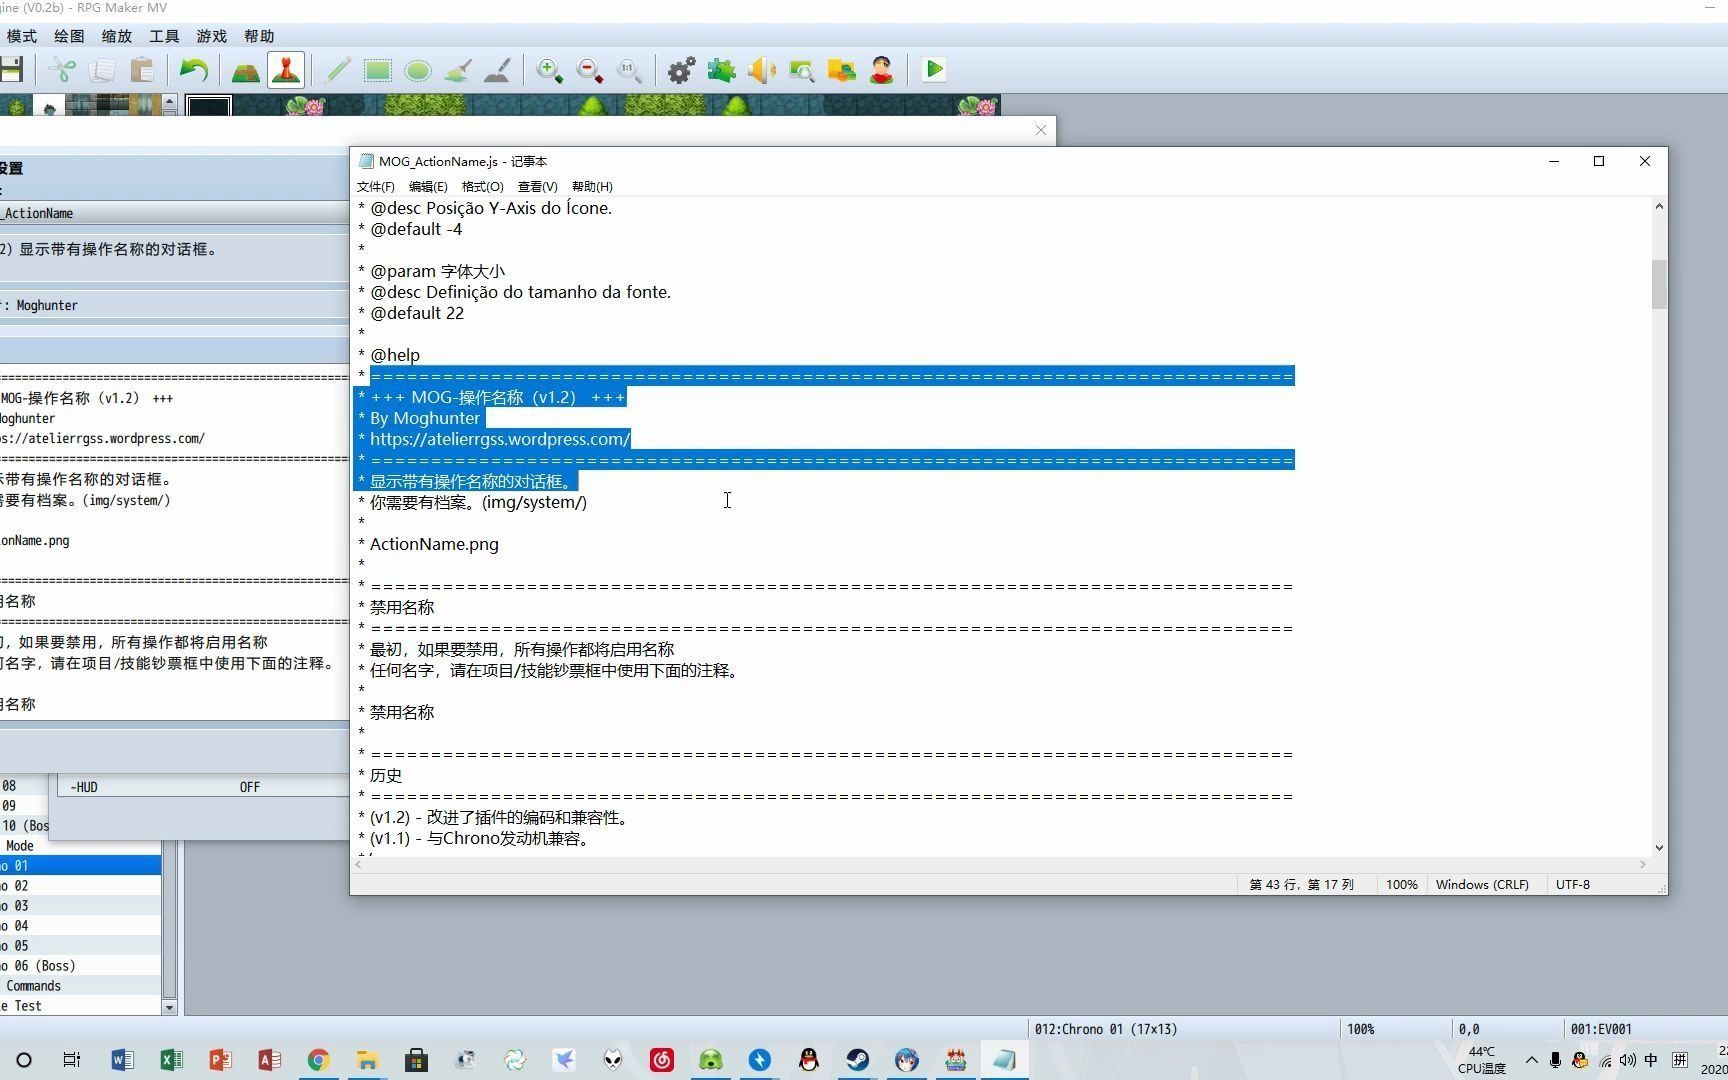Select the '04' map entry in list

point(80,926)
